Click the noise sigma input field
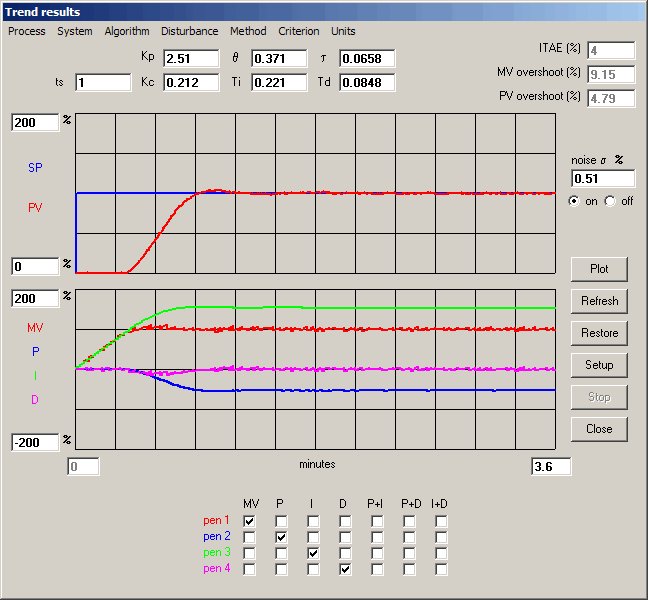Viewport: 648px width, 600px height. tap(602, 178)
